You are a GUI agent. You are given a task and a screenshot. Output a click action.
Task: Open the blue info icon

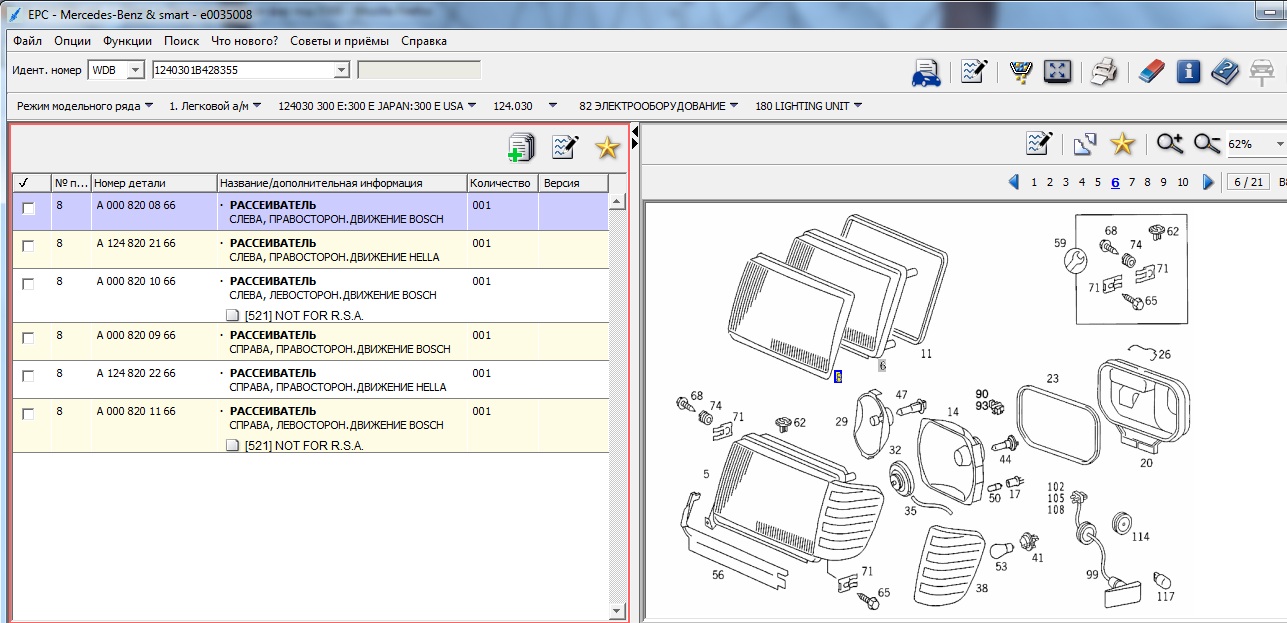pyautogui.click(x=1188, y=71)
